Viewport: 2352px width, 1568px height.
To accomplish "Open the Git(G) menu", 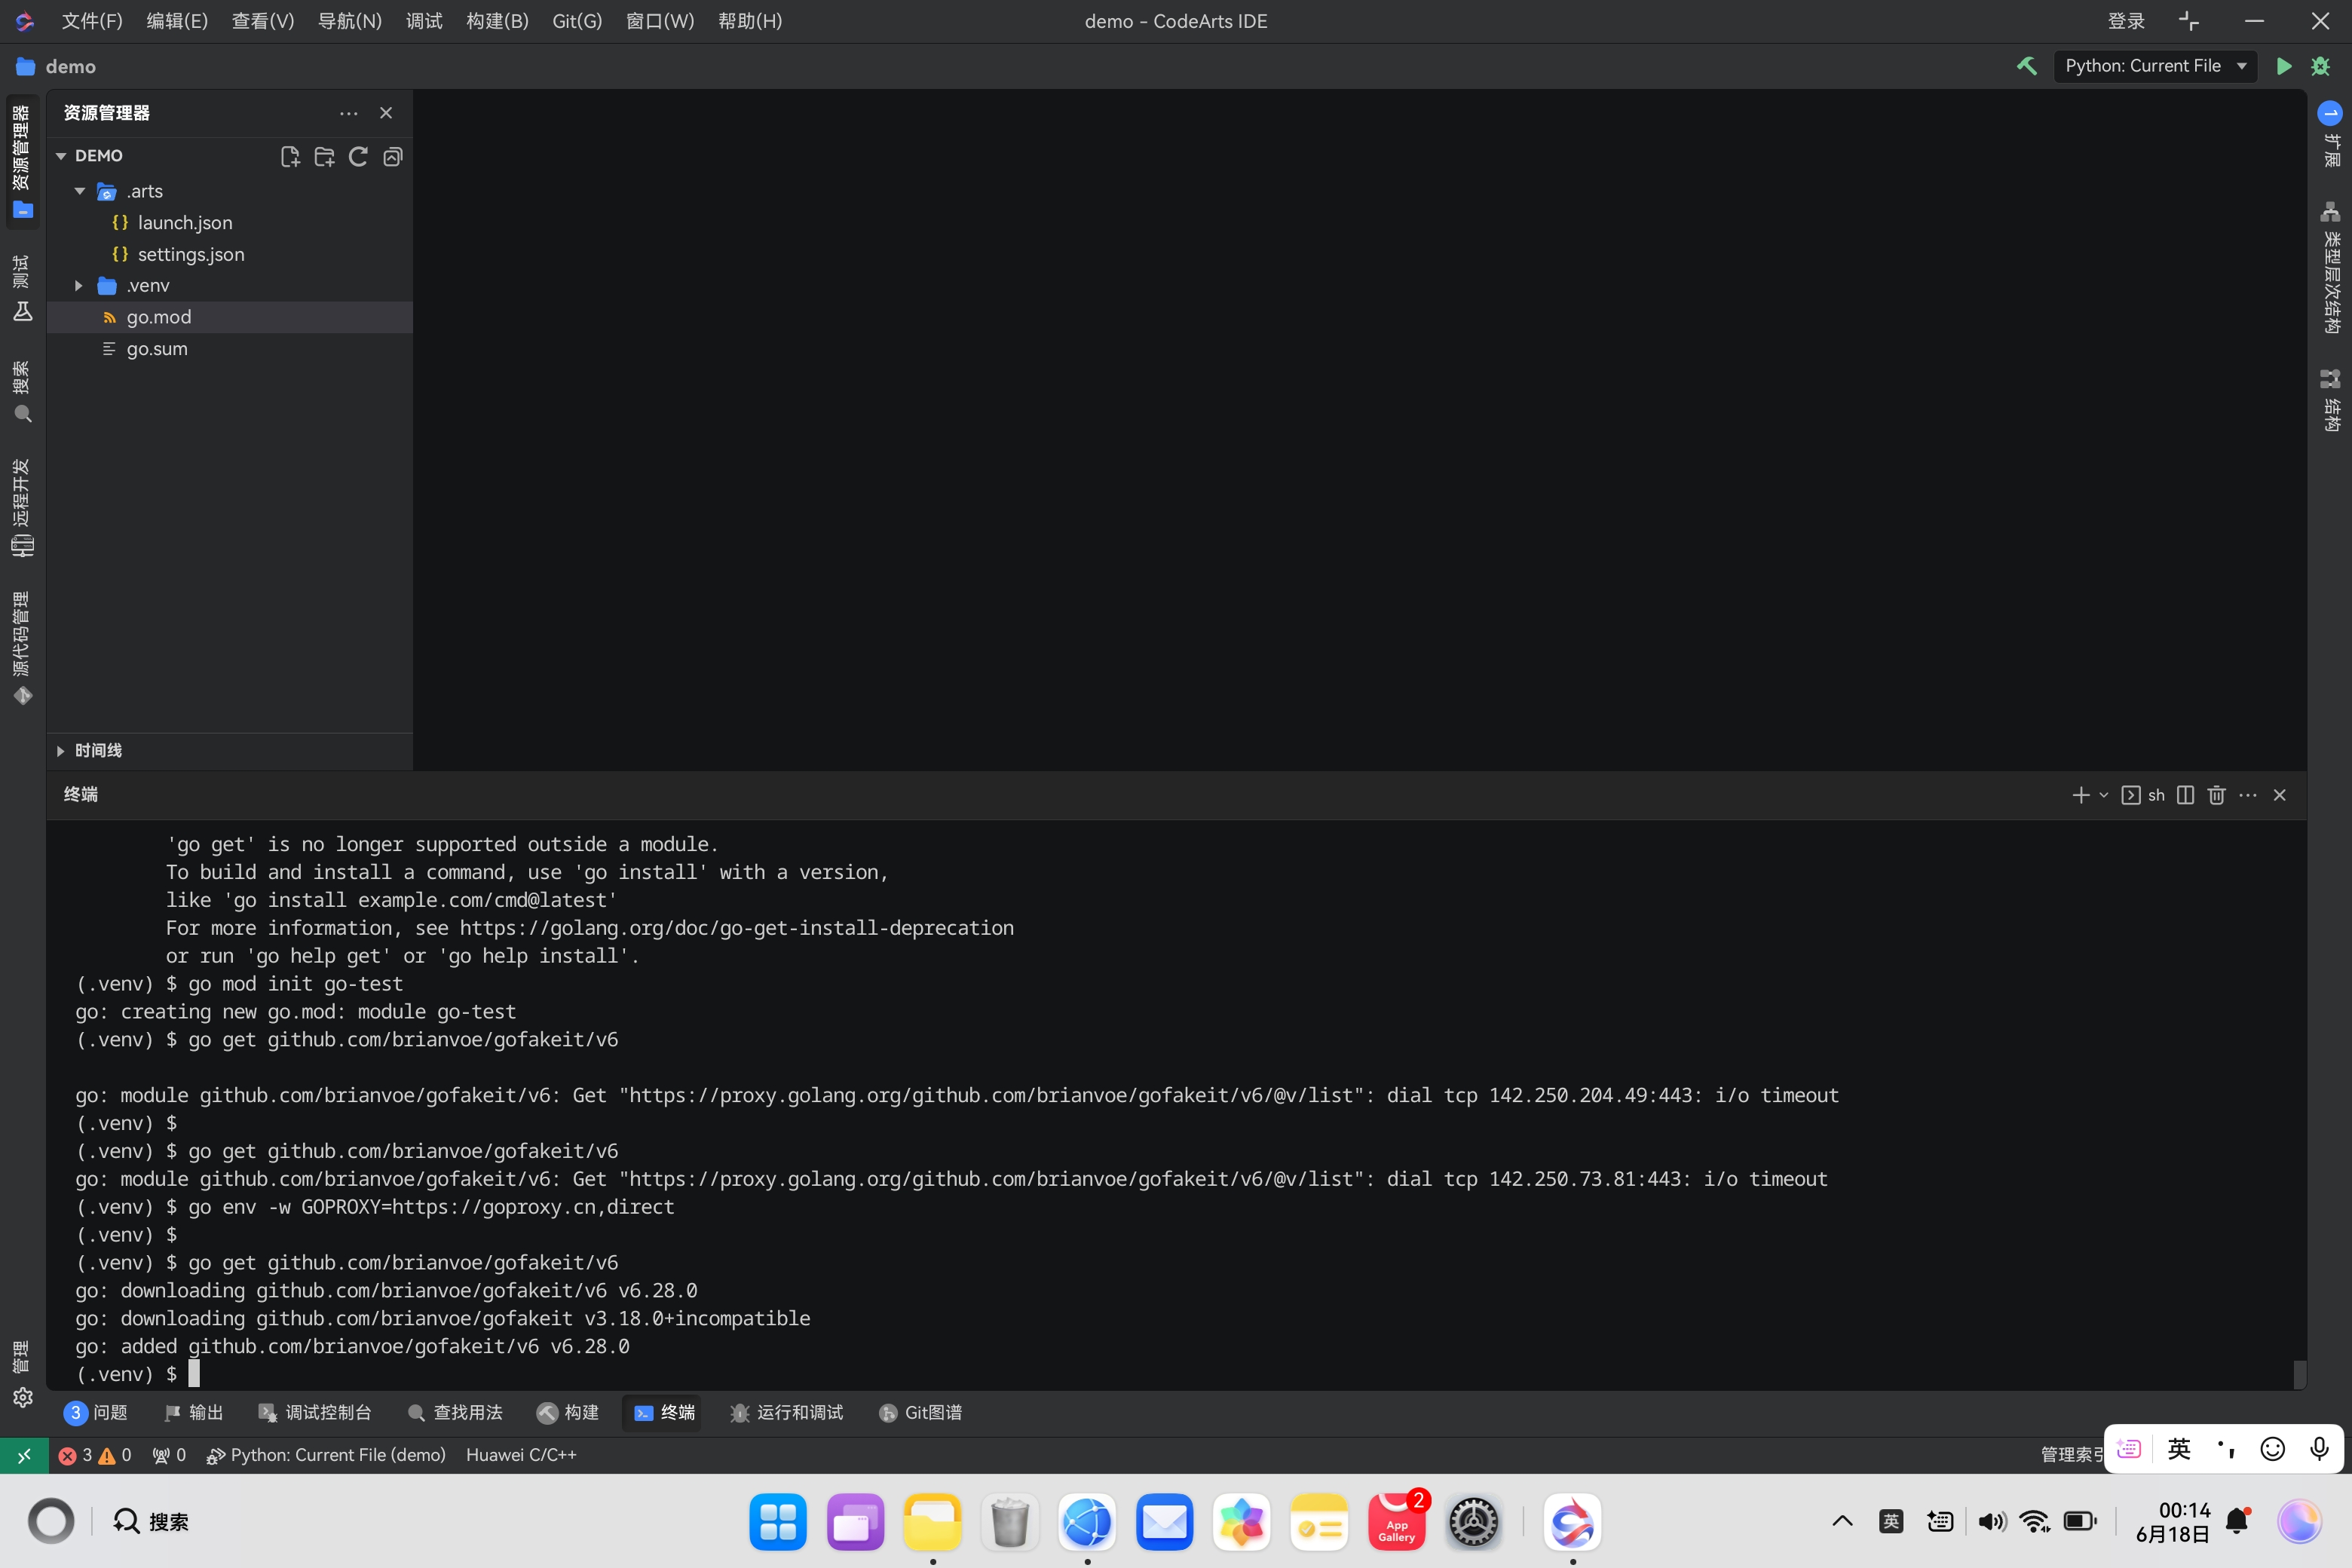I will click(577, 21).
